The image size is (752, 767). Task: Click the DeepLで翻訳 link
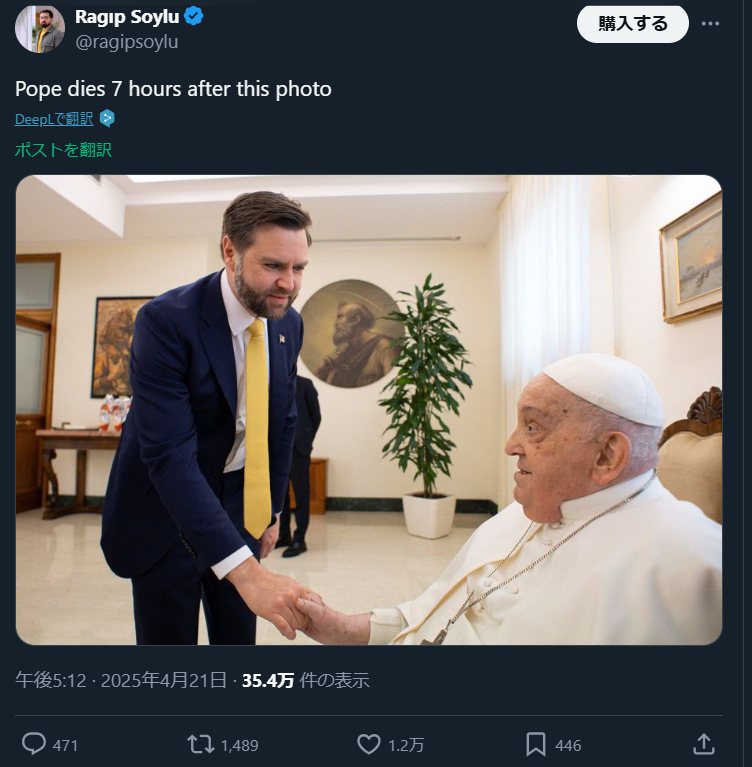coord(54,119)
